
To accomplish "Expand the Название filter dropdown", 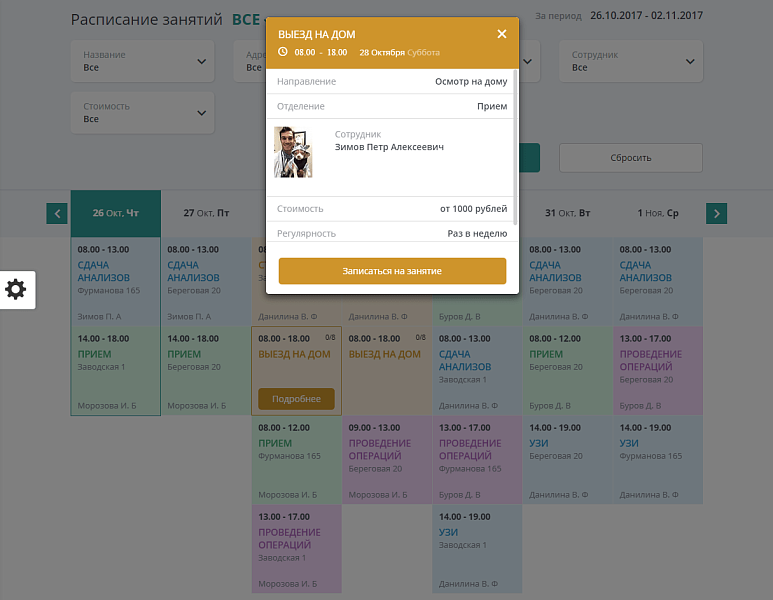I will [142, 62].
